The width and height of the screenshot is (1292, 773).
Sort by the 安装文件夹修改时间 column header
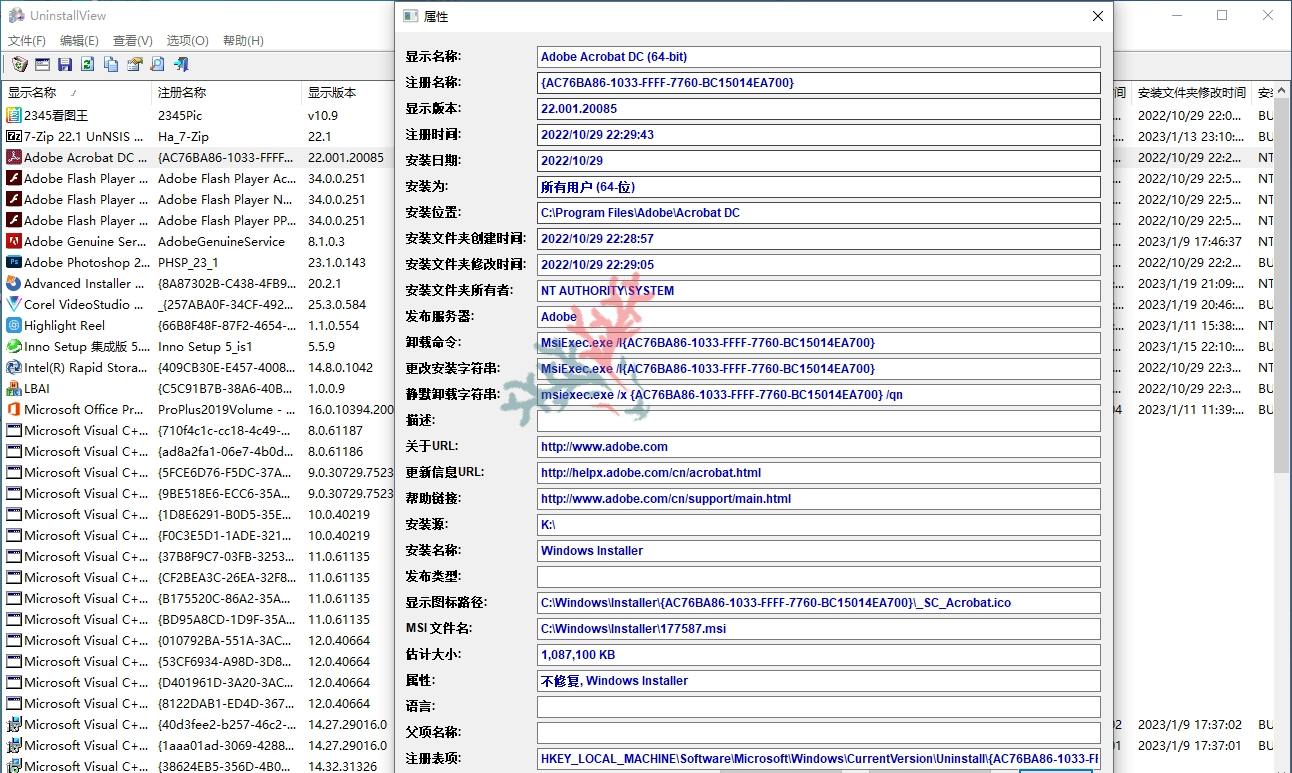(x=1192, y=92)
